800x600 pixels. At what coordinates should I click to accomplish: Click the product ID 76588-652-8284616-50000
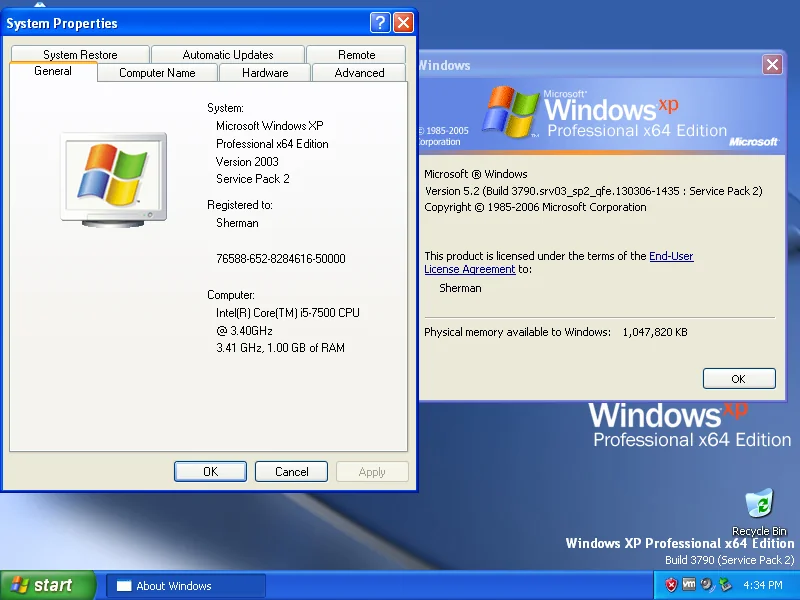pyautogui.click(x=281, y=259)
